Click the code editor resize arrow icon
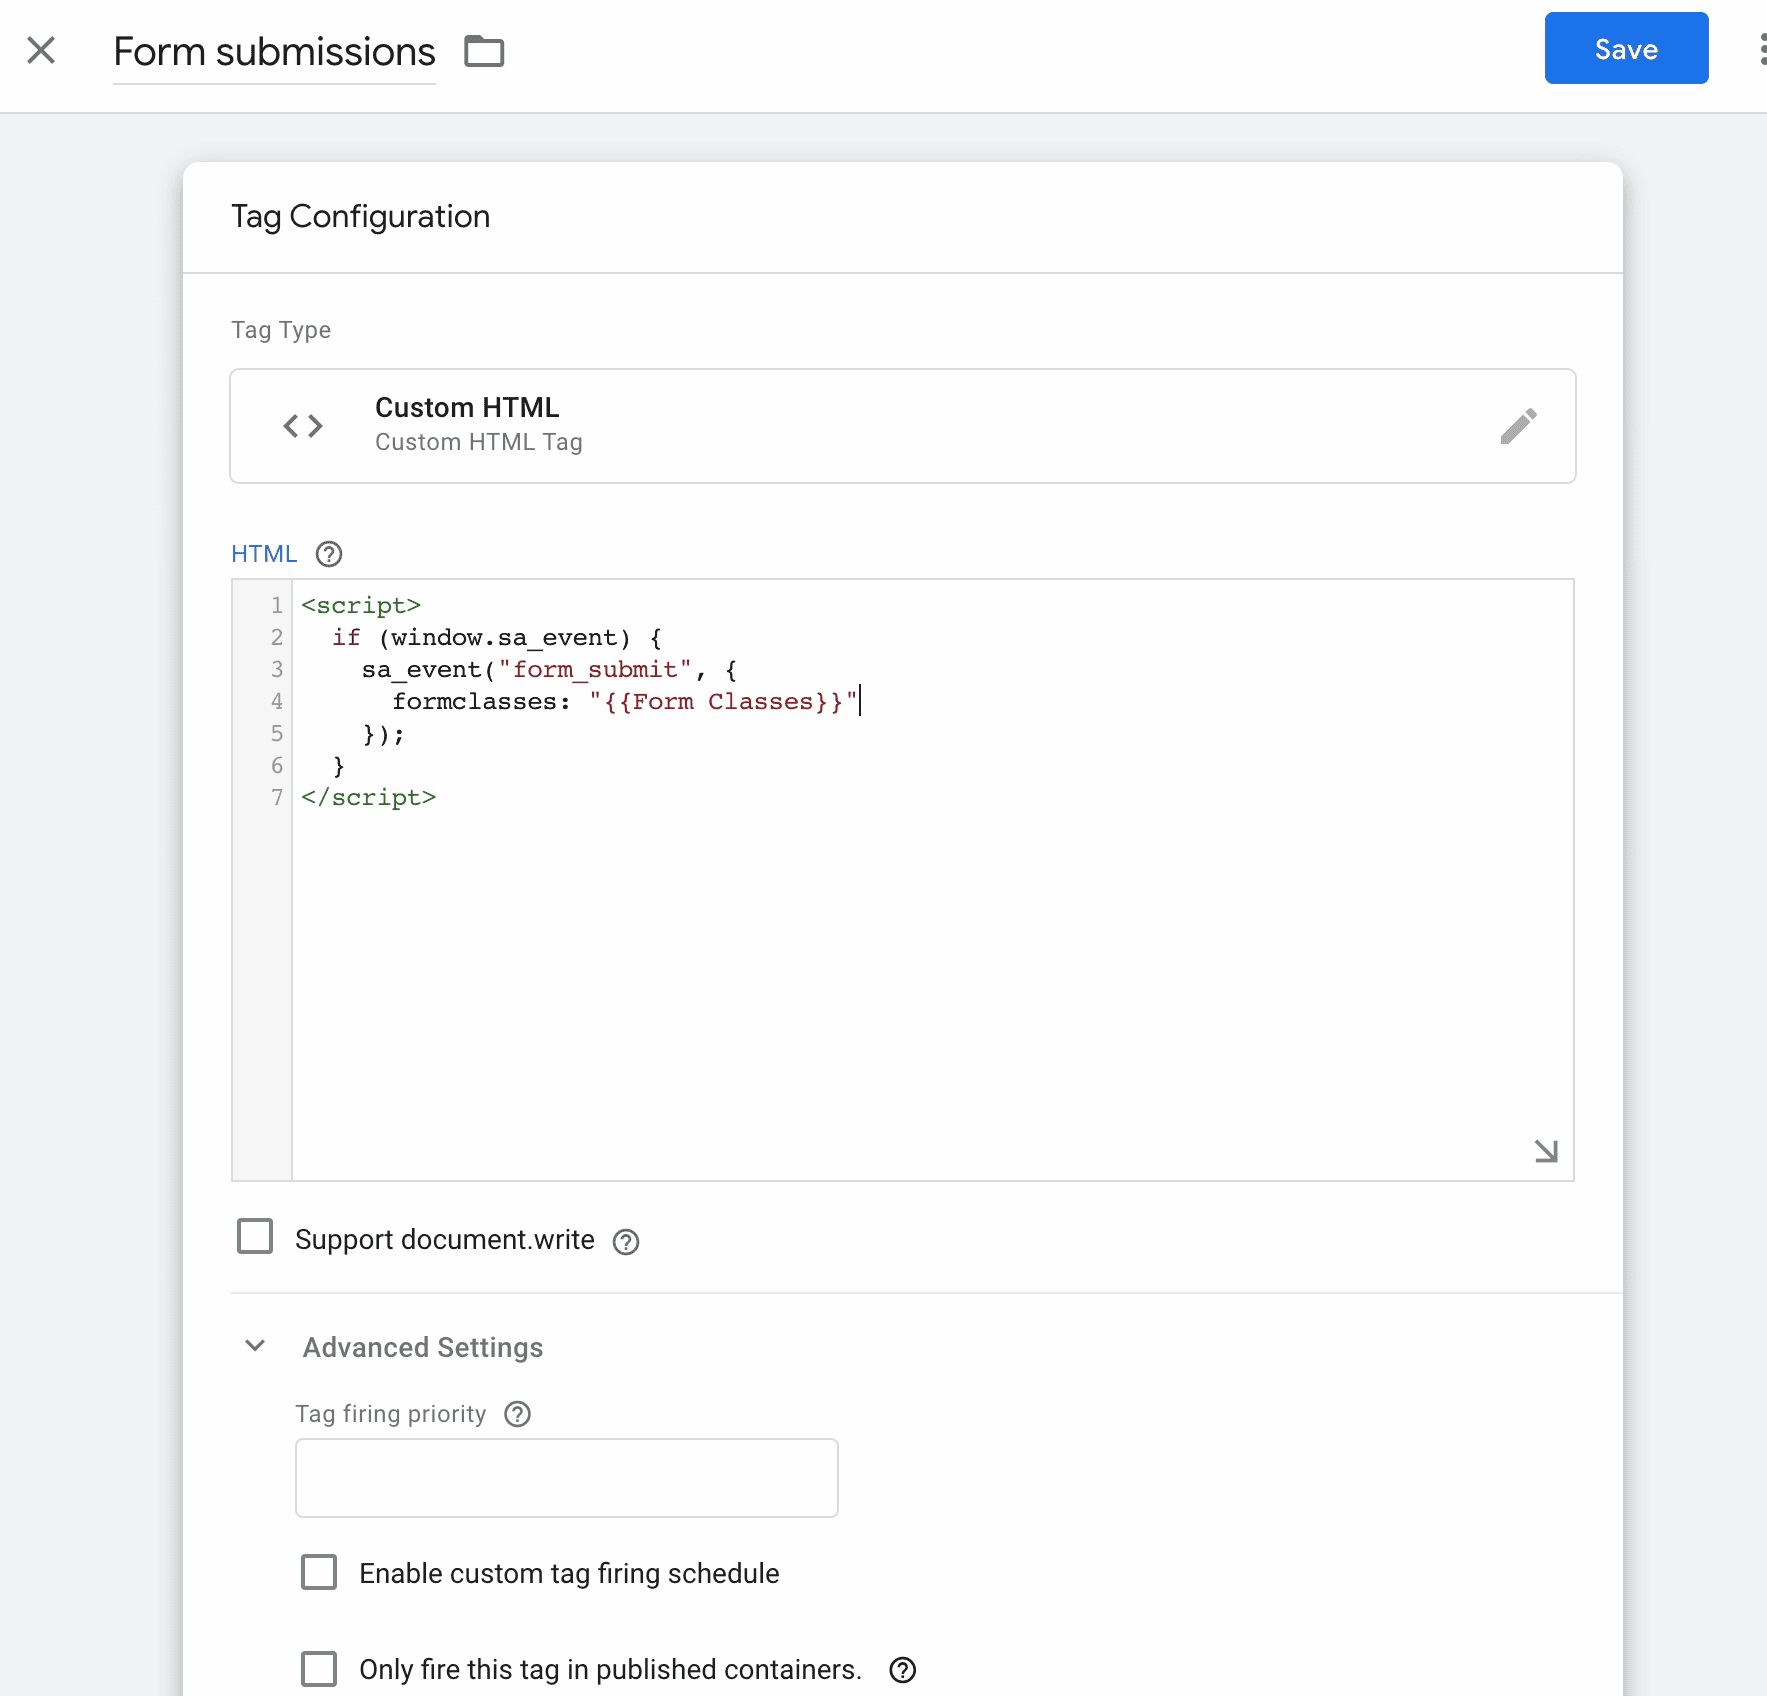1767x1696 pixels. [x=1546, y=1151]
